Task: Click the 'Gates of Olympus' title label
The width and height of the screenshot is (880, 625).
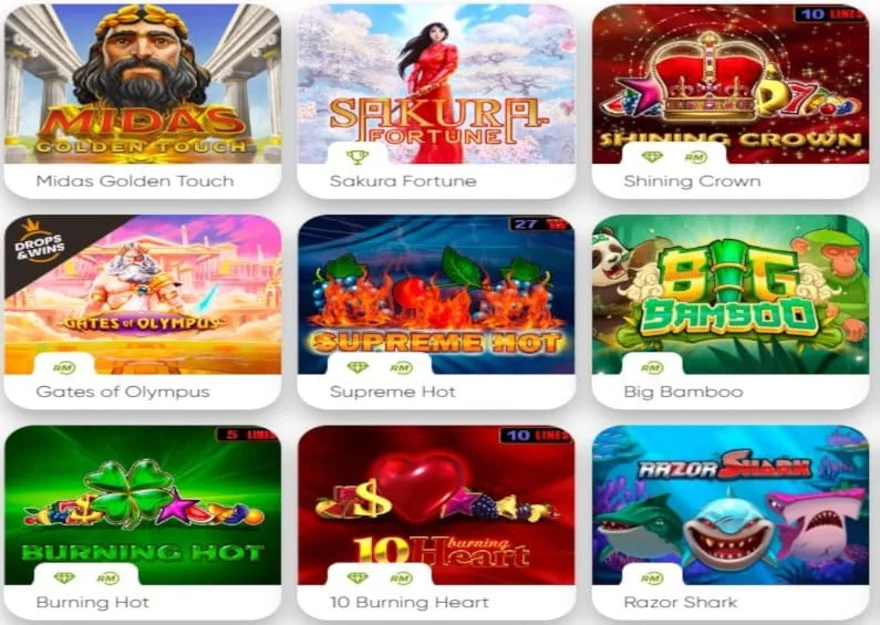Action: pyautogui.click(x=123, y=392)
